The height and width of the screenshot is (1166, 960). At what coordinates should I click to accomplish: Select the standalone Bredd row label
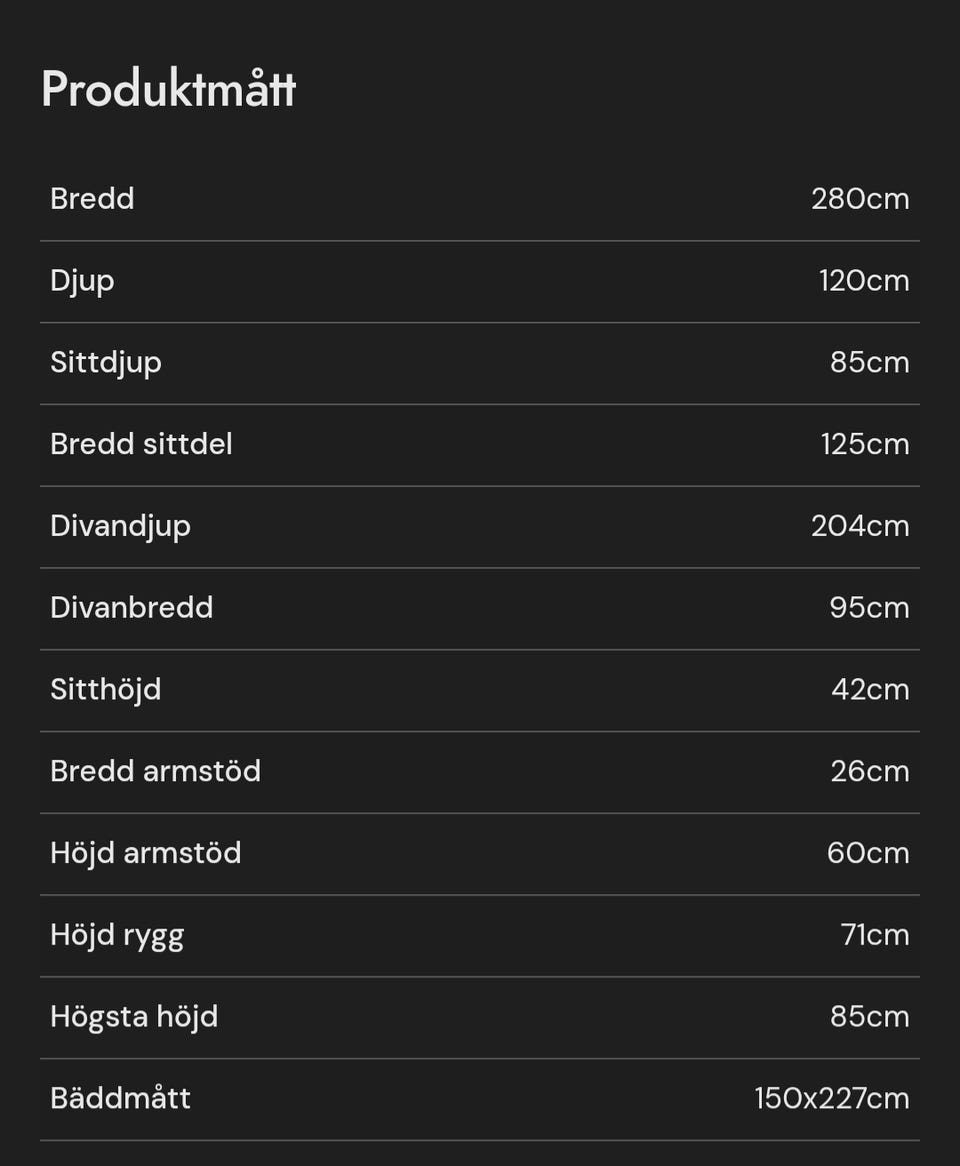92,199
